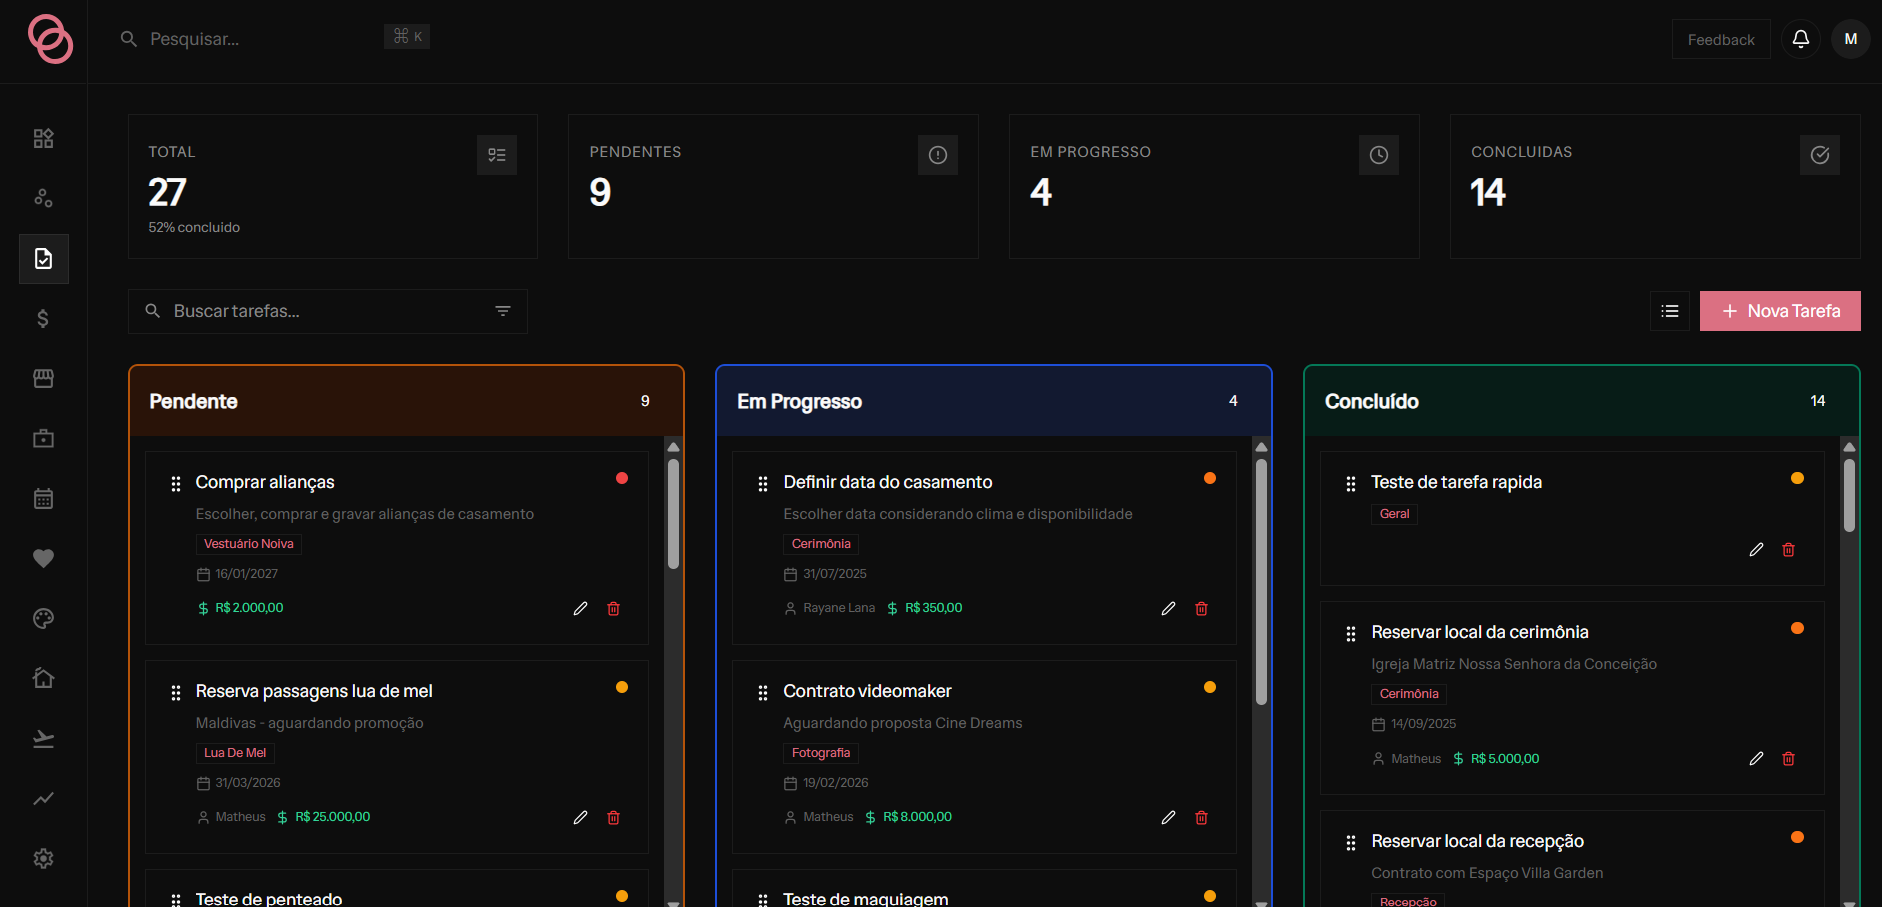The height and width of the screenshot is (907, 1882).
Task: Open the heart icon in sidebar
Action: [43, 558]
